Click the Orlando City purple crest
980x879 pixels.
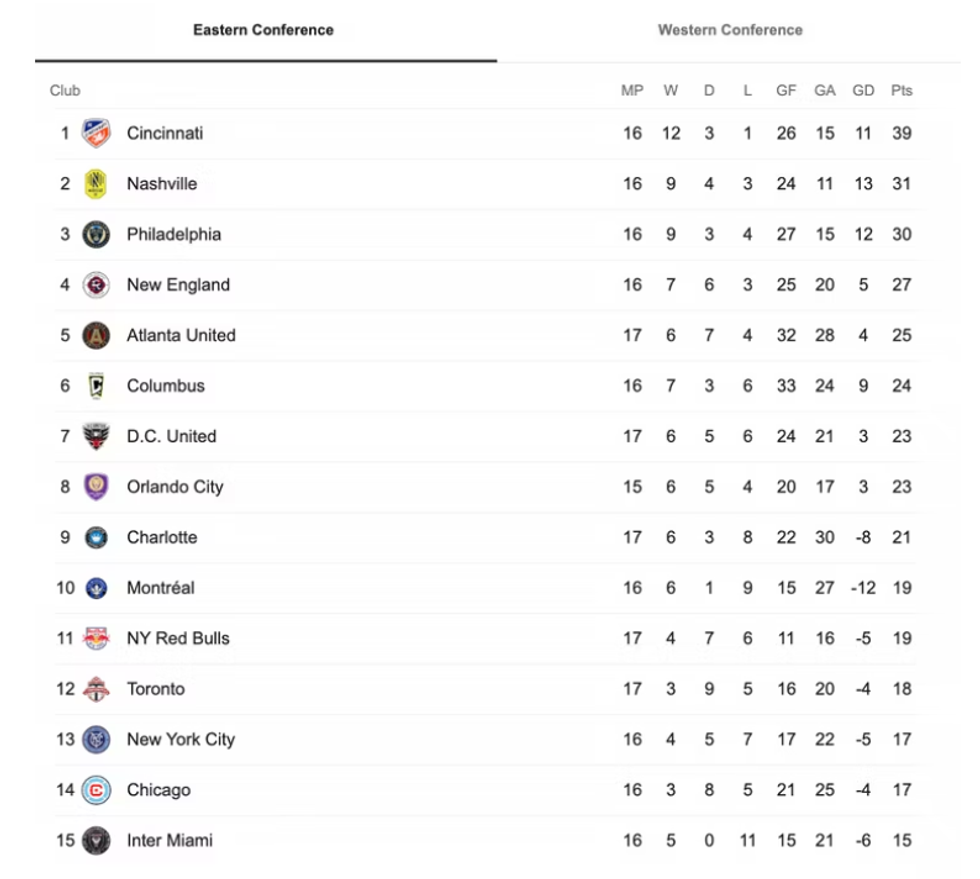(96, 487)
